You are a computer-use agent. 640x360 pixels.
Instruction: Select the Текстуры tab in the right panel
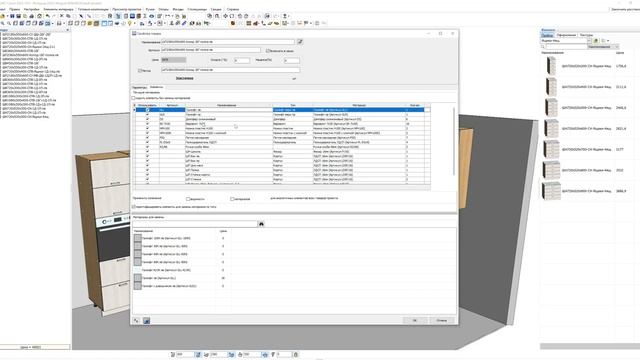tap(586, 35)
